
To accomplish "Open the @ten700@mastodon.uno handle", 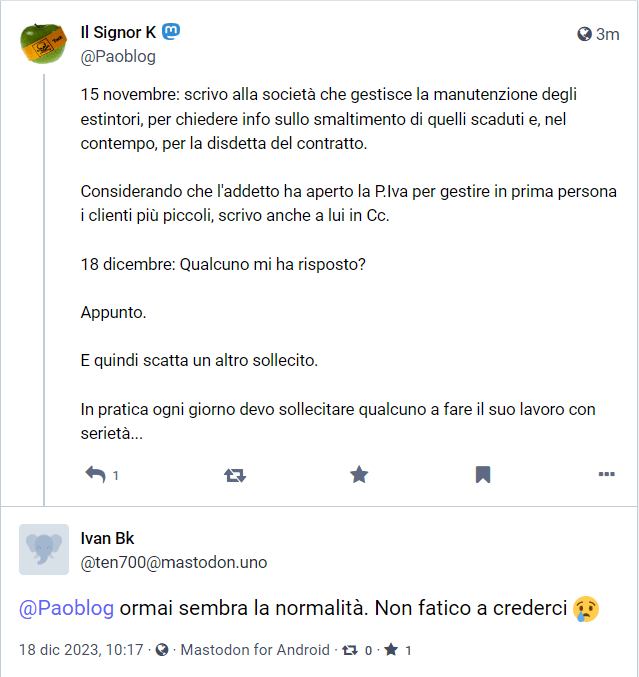I will tap(174, 562).
